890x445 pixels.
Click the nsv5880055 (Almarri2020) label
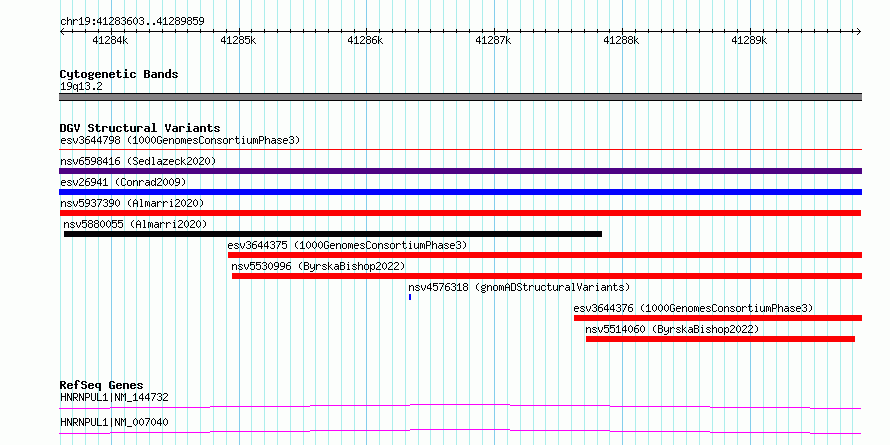(x=136, y=224)
